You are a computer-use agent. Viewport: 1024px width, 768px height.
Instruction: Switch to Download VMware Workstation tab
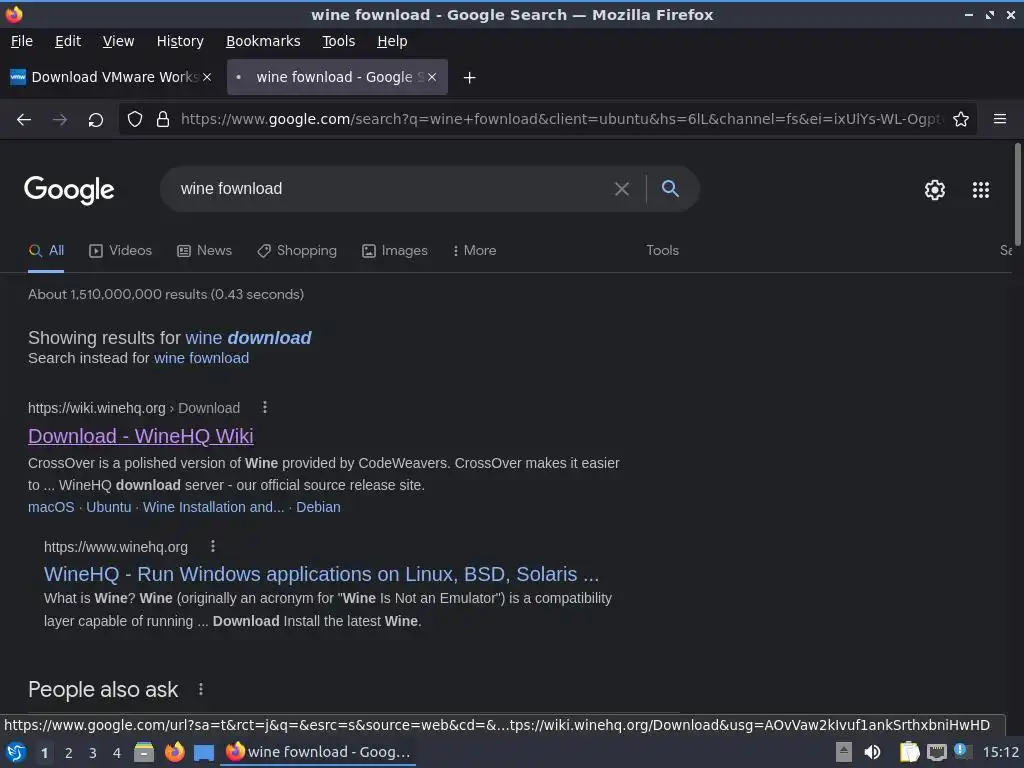pyautogui.click(x=111, y=77)
